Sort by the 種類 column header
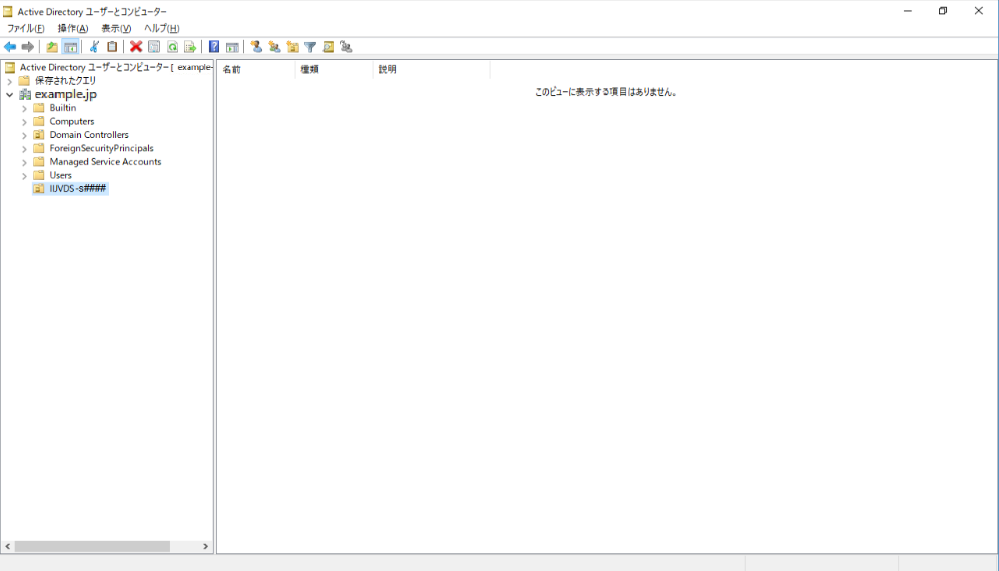Screen dimensions: 999x571 click(x=334, y=69)
